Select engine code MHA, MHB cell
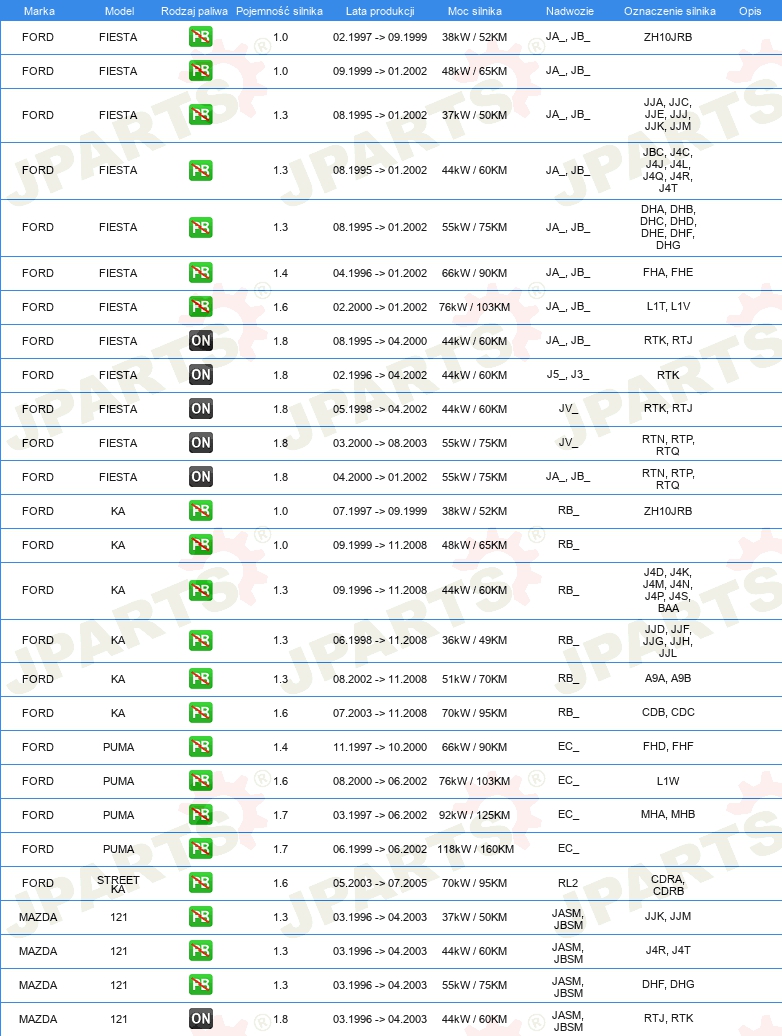The height and width of the screenshot is (1036, 782). click(668, 815)
